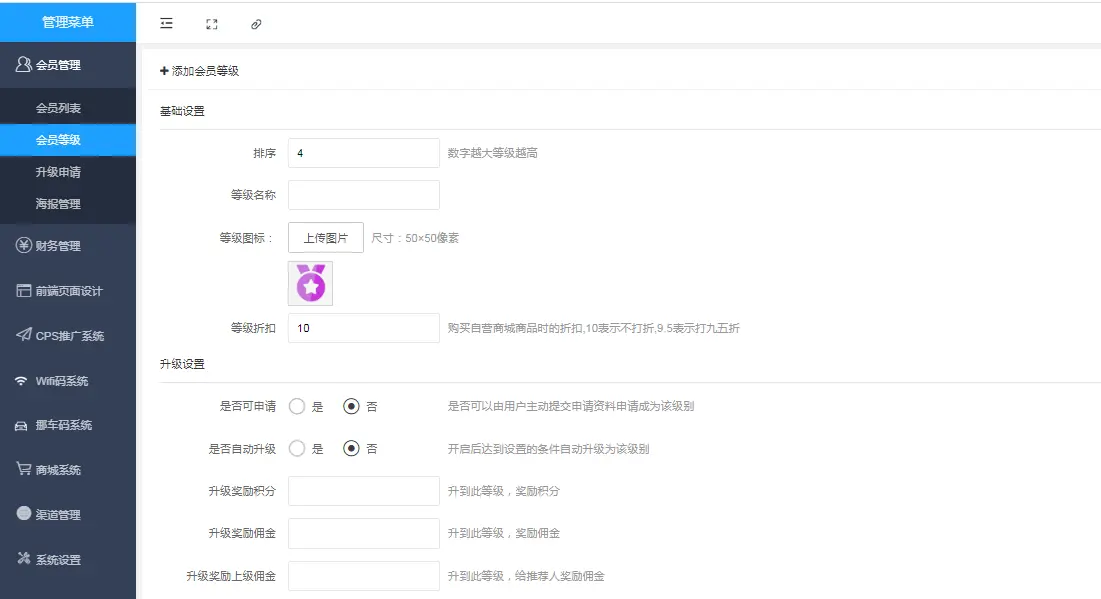
Task: Expand the 商城系统 menu section
Action: 68,470
